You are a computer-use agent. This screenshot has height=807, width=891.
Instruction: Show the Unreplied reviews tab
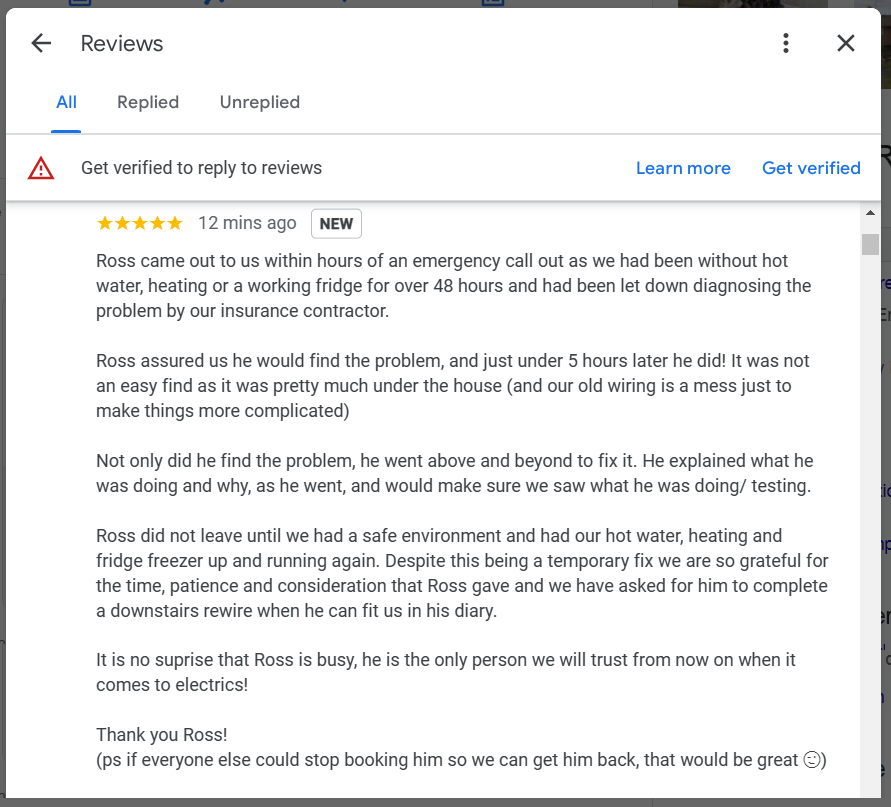click(x=260, y=102)
